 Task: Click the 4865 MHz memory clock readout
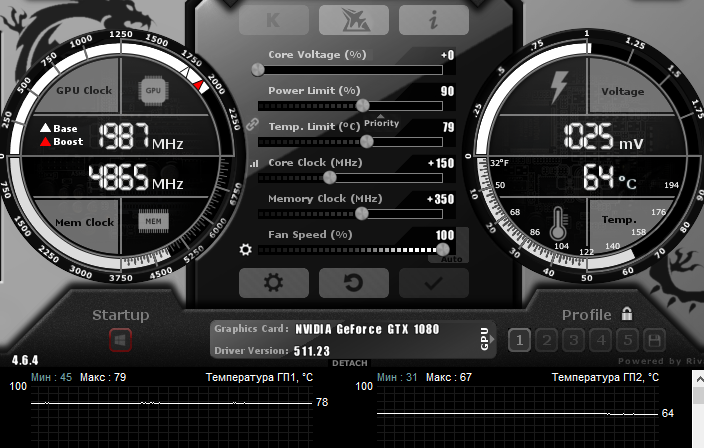pos(136,177)
